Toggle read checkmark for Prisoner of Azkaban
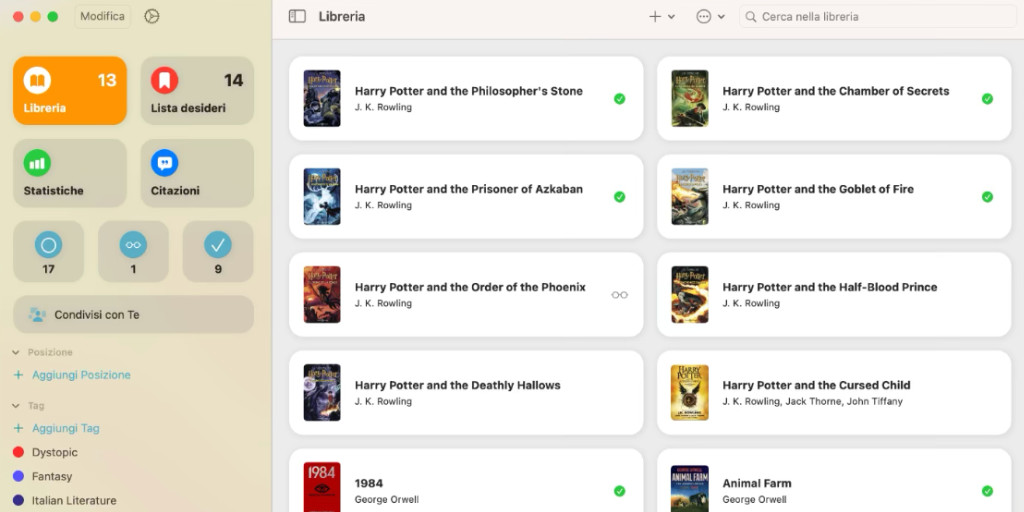The image size is (1024, 512). point(620,197)
